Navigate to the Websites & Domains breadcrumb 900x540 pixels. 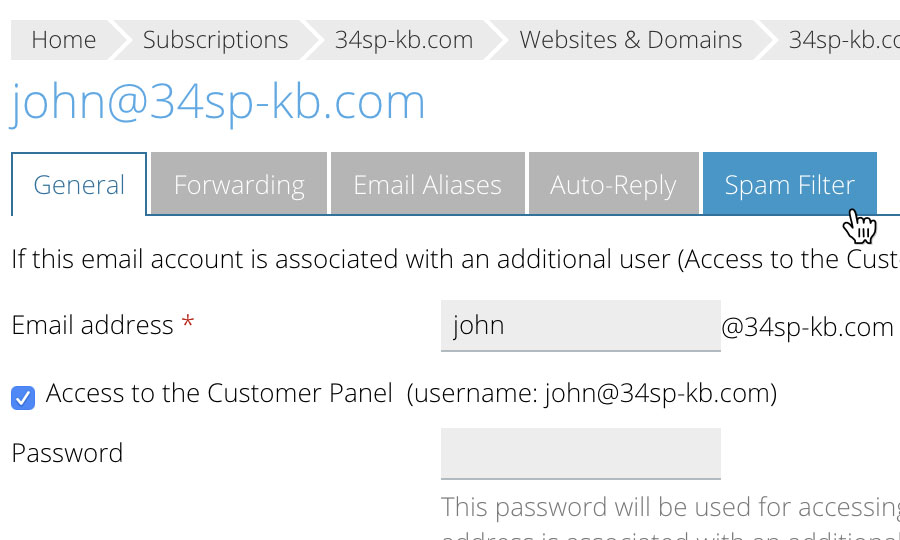pos(630,40)
